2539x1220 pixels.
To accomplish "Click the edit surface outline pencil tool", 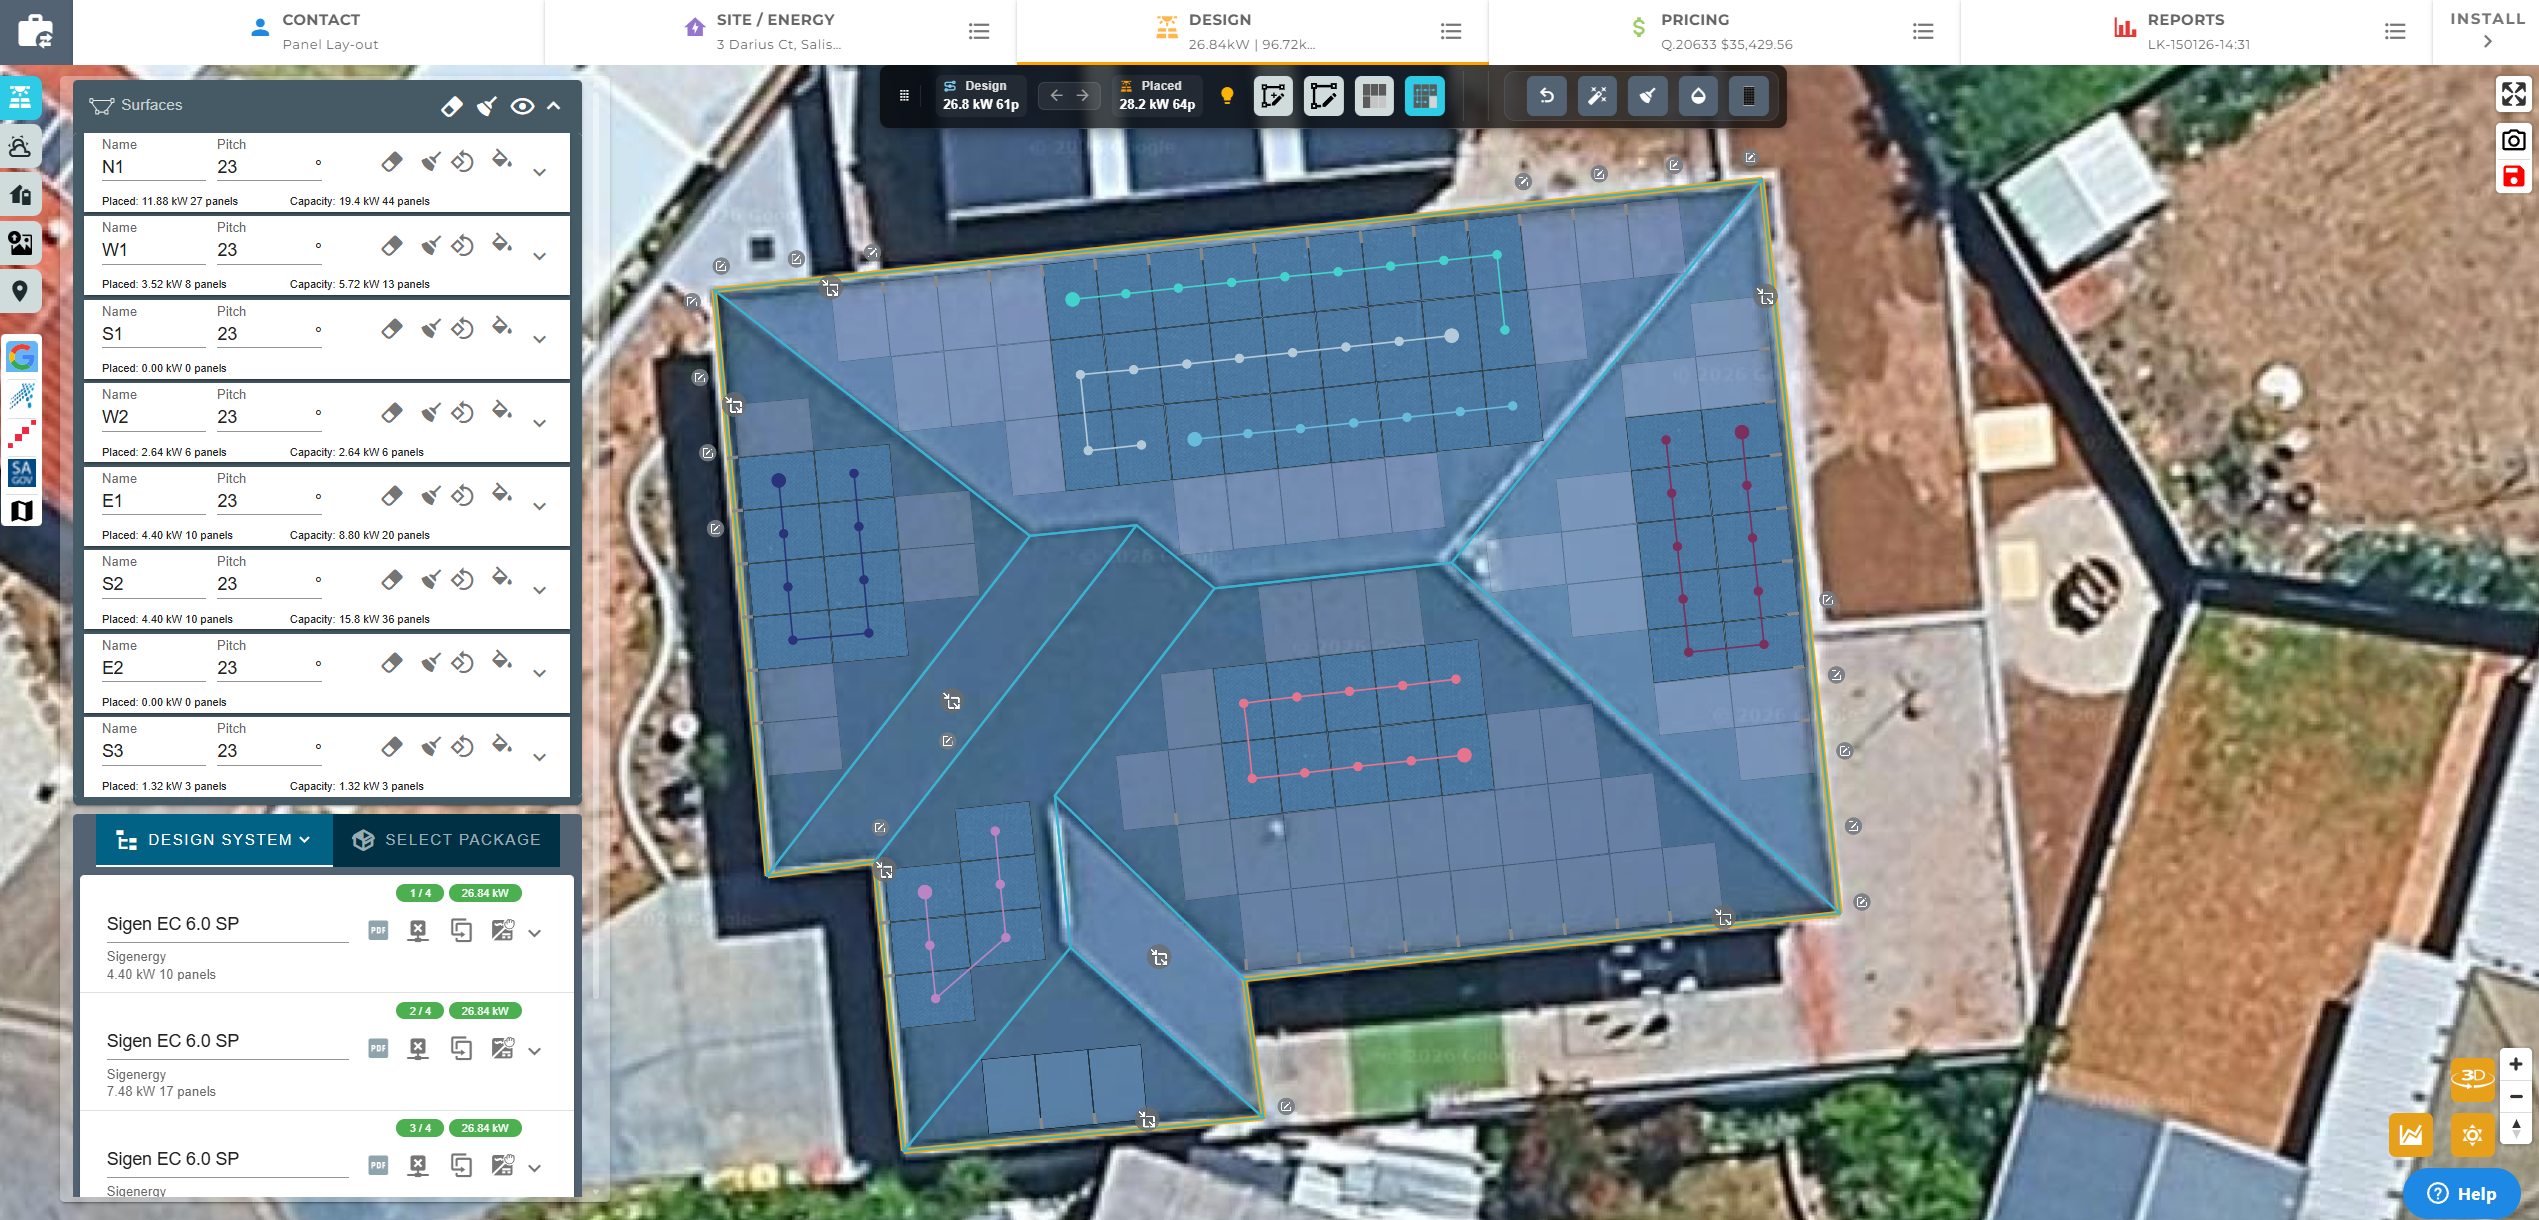I will tap(1323, 96).
